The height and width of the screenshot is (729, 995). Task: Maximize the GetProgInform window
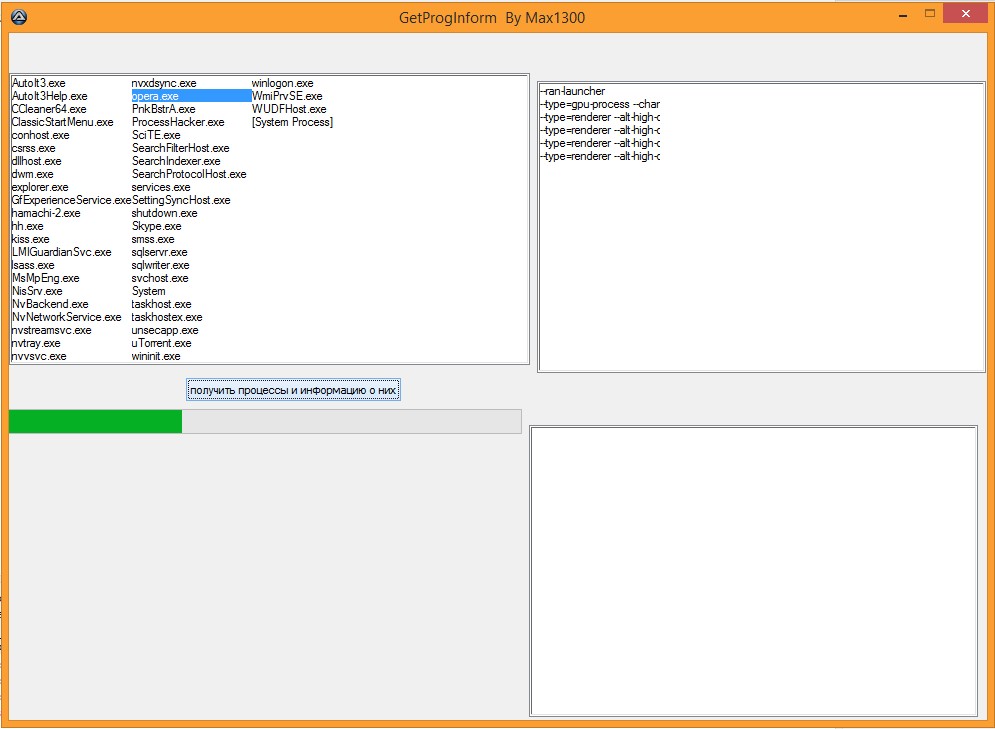(x=929, y=14)
